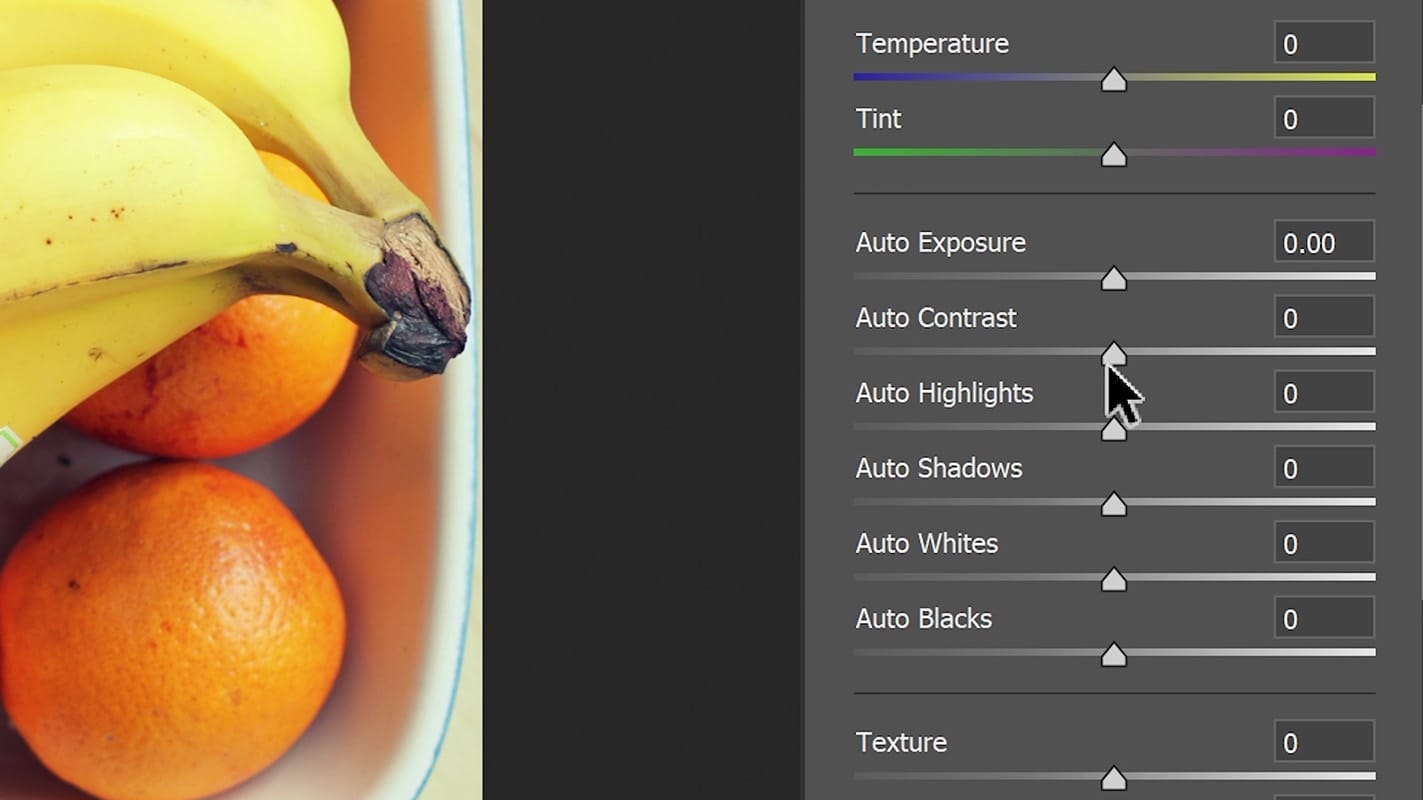
Task: Click the Auto Exposure value field
Action: click(1323, 242)
